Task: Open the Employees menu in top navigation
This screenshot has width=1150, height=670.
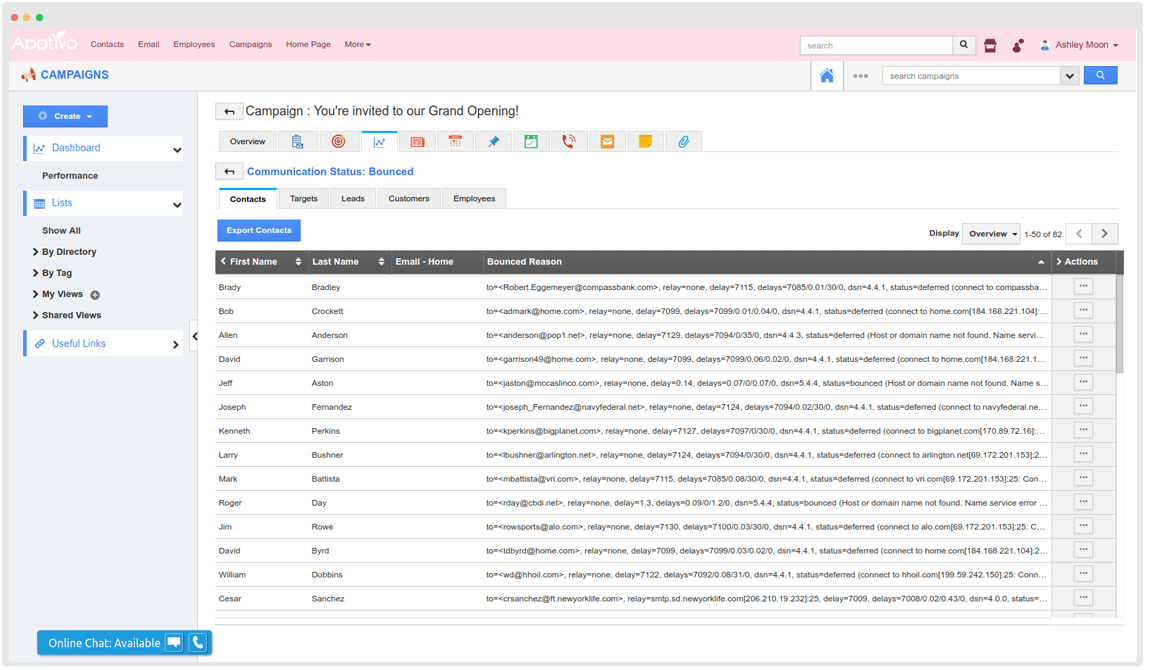Action: tap(194, 45)
